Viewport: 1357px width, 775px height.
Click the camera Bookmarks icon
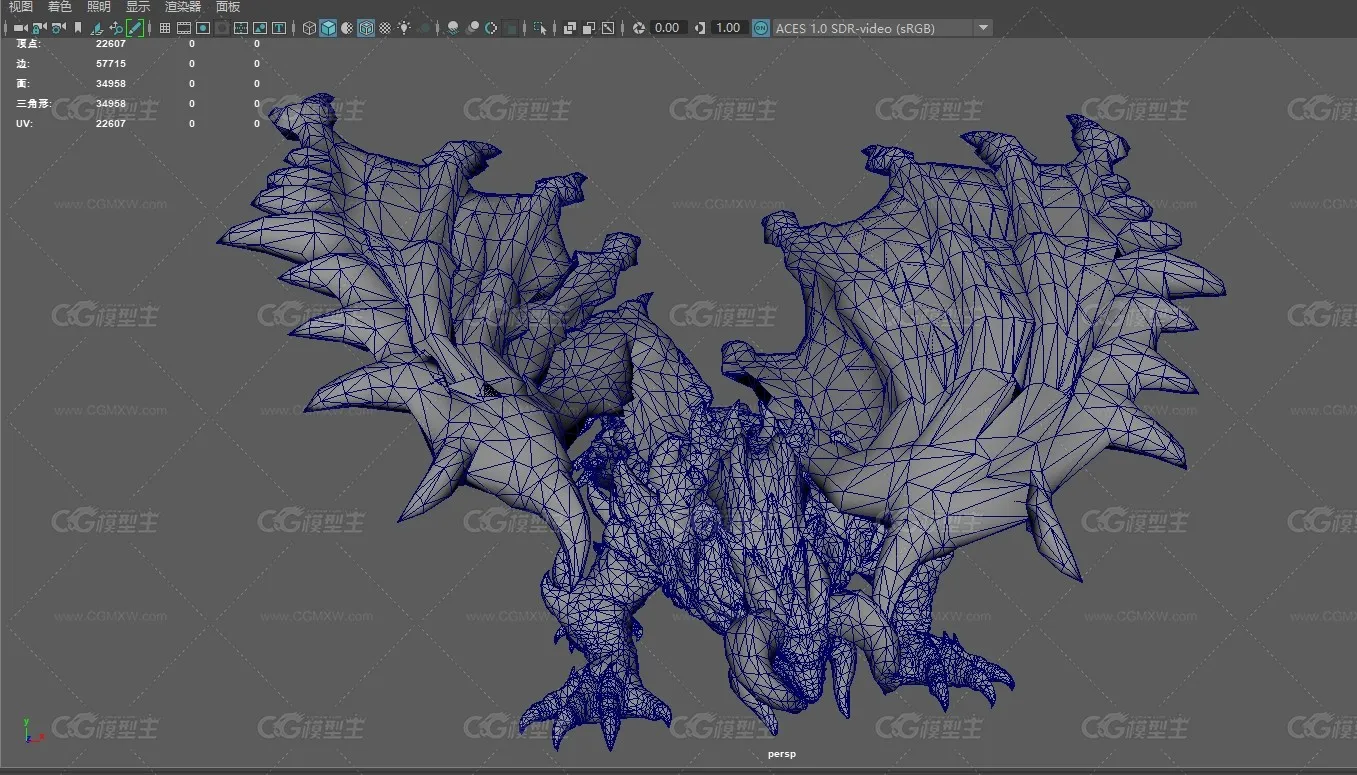pos(77,28)
